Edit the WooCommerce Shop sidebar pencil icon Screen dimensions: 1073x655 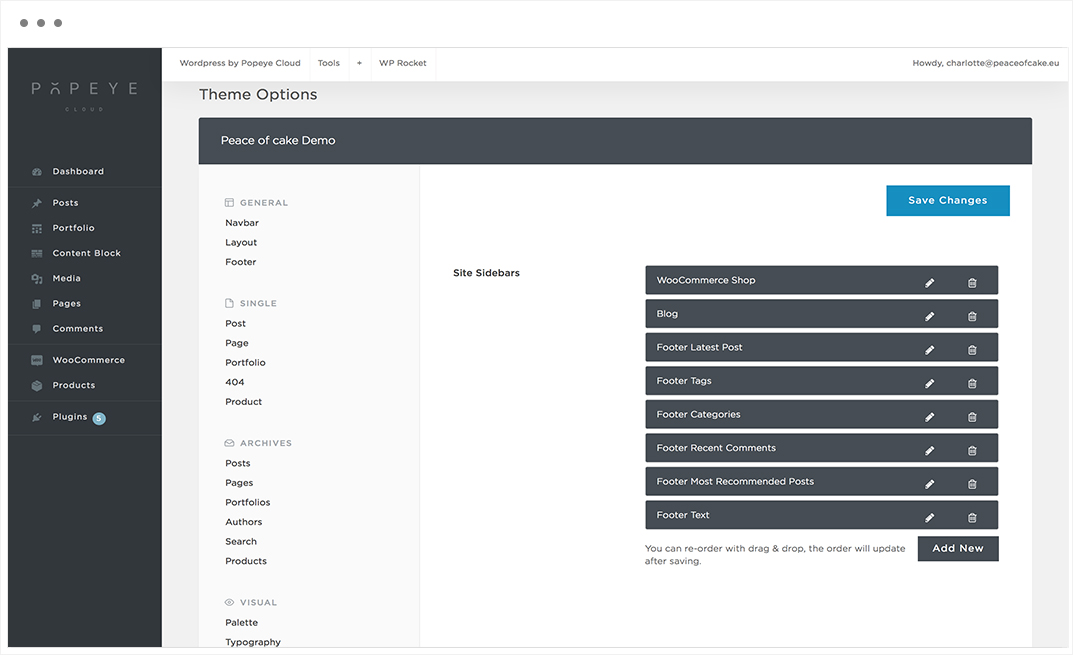click(x=929, y=283)
